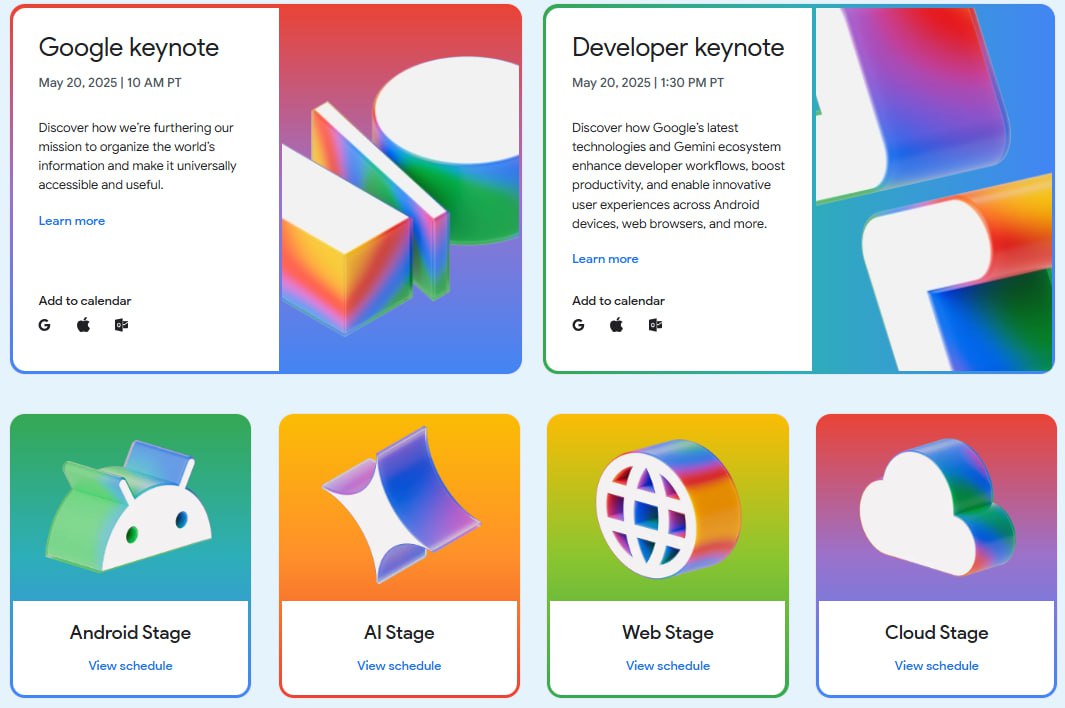Open Learn more under Developer keynote
Image resolution: width=1065 pixels, height=708 pixels.
point(605,259)
